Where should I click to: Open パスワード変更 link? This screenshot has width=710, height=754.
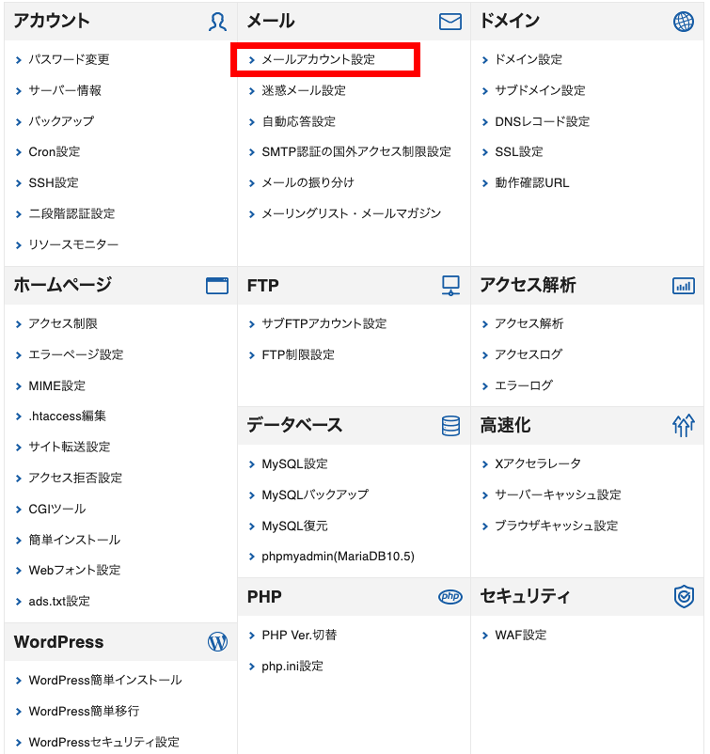pyautogui.click(x=69, y=60)
